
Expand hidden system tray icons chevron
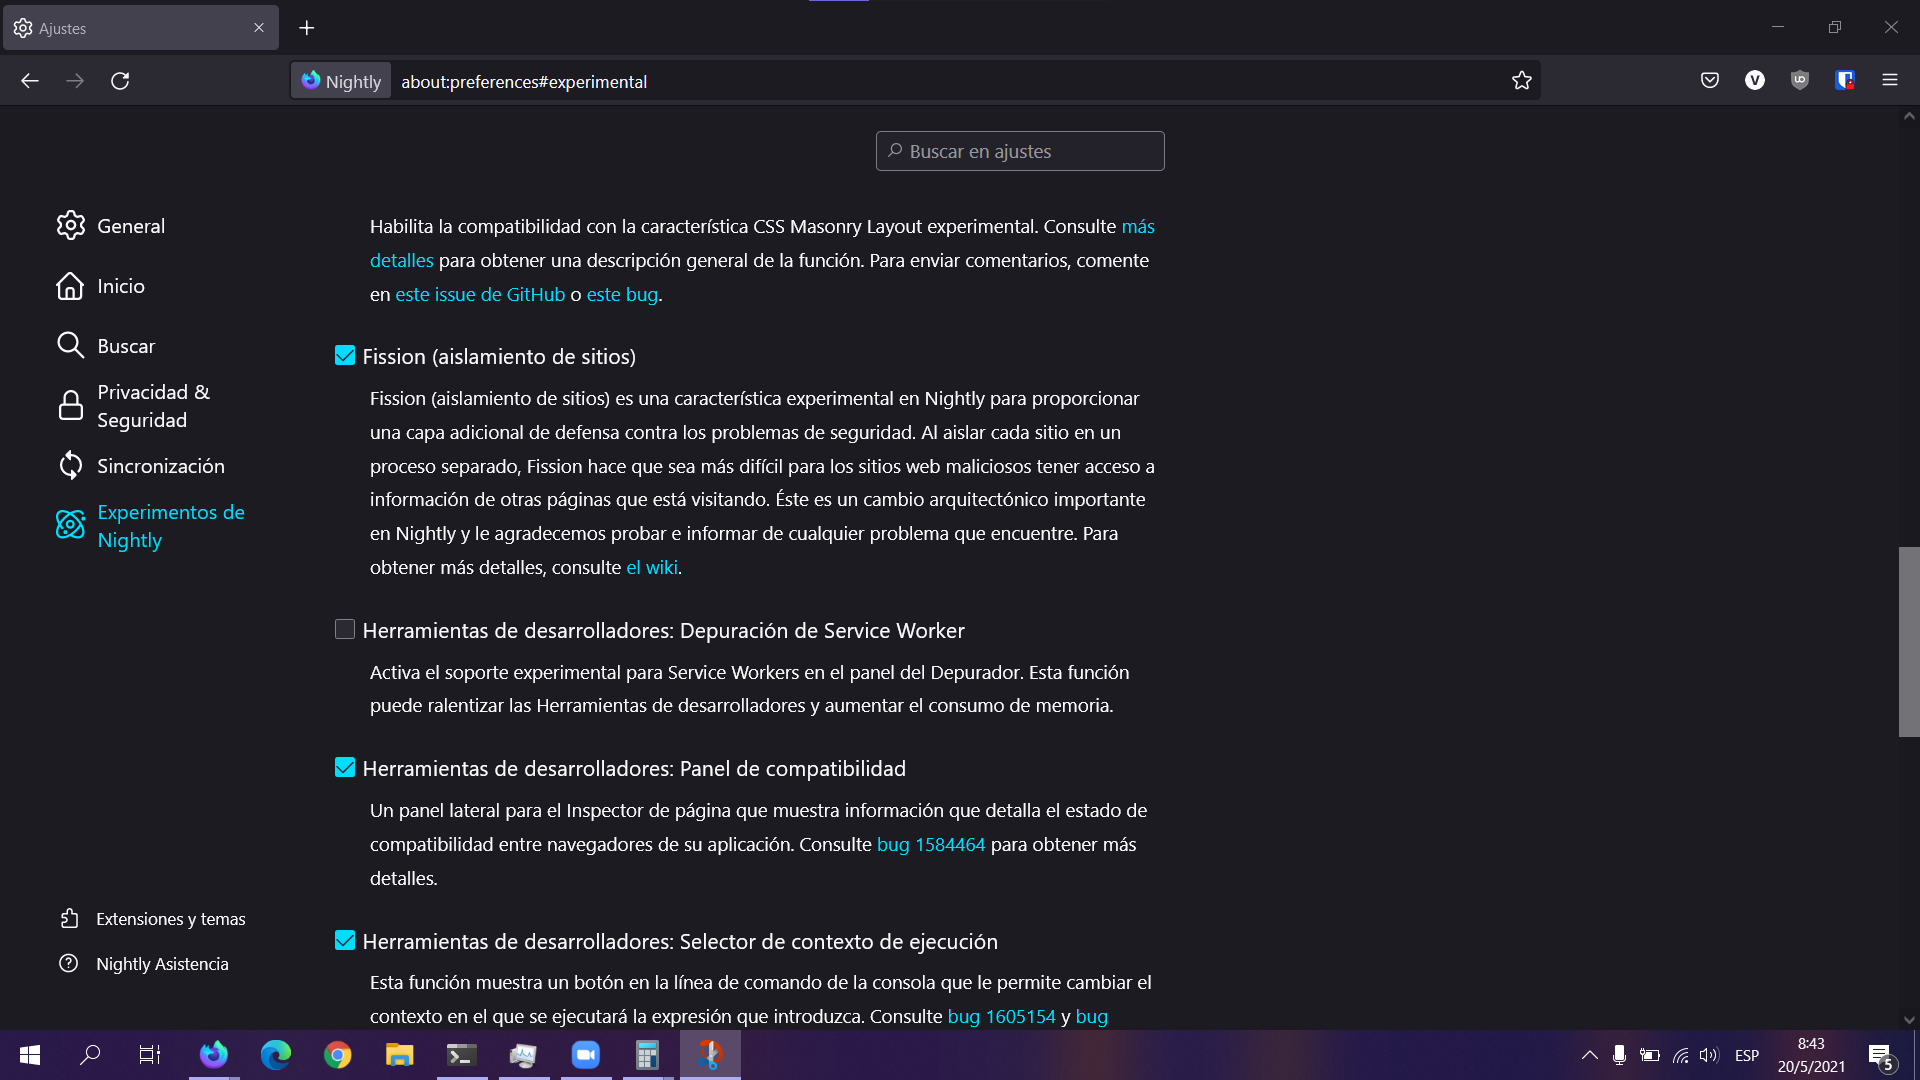tap(1589, 1055)
